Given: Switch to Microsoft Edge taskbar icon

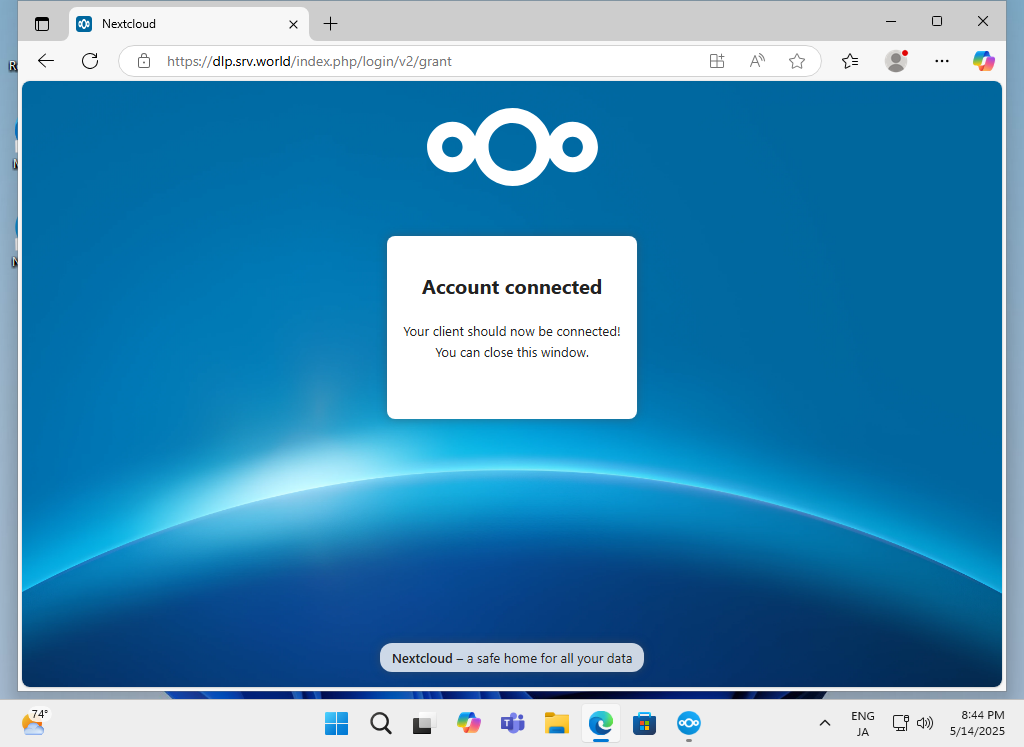Looking at the screenshot, I should 601,723.
